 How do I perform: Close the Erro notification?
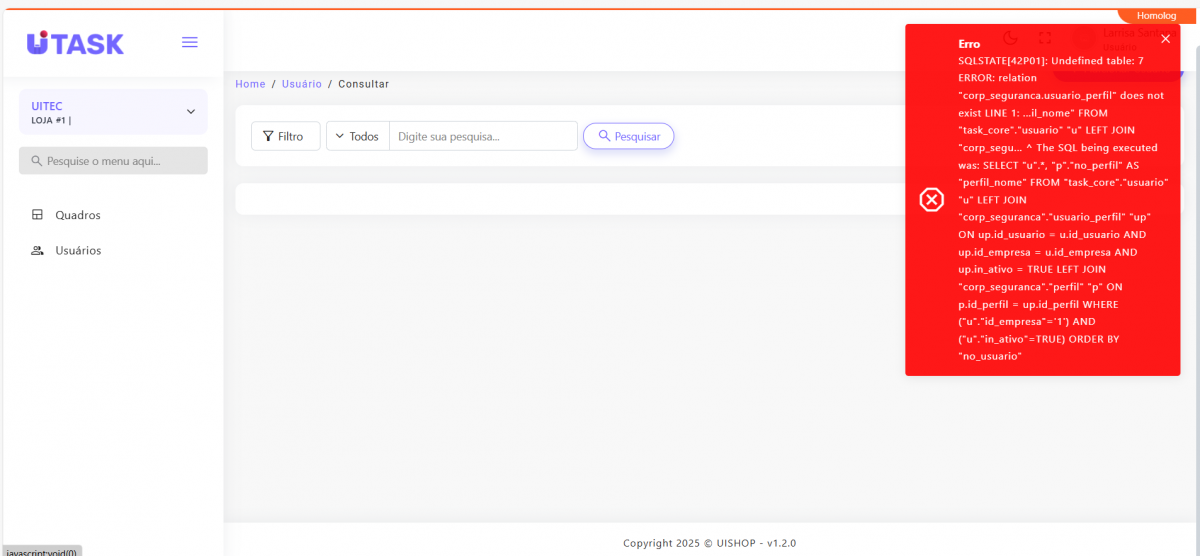(x=1165, y=39)
